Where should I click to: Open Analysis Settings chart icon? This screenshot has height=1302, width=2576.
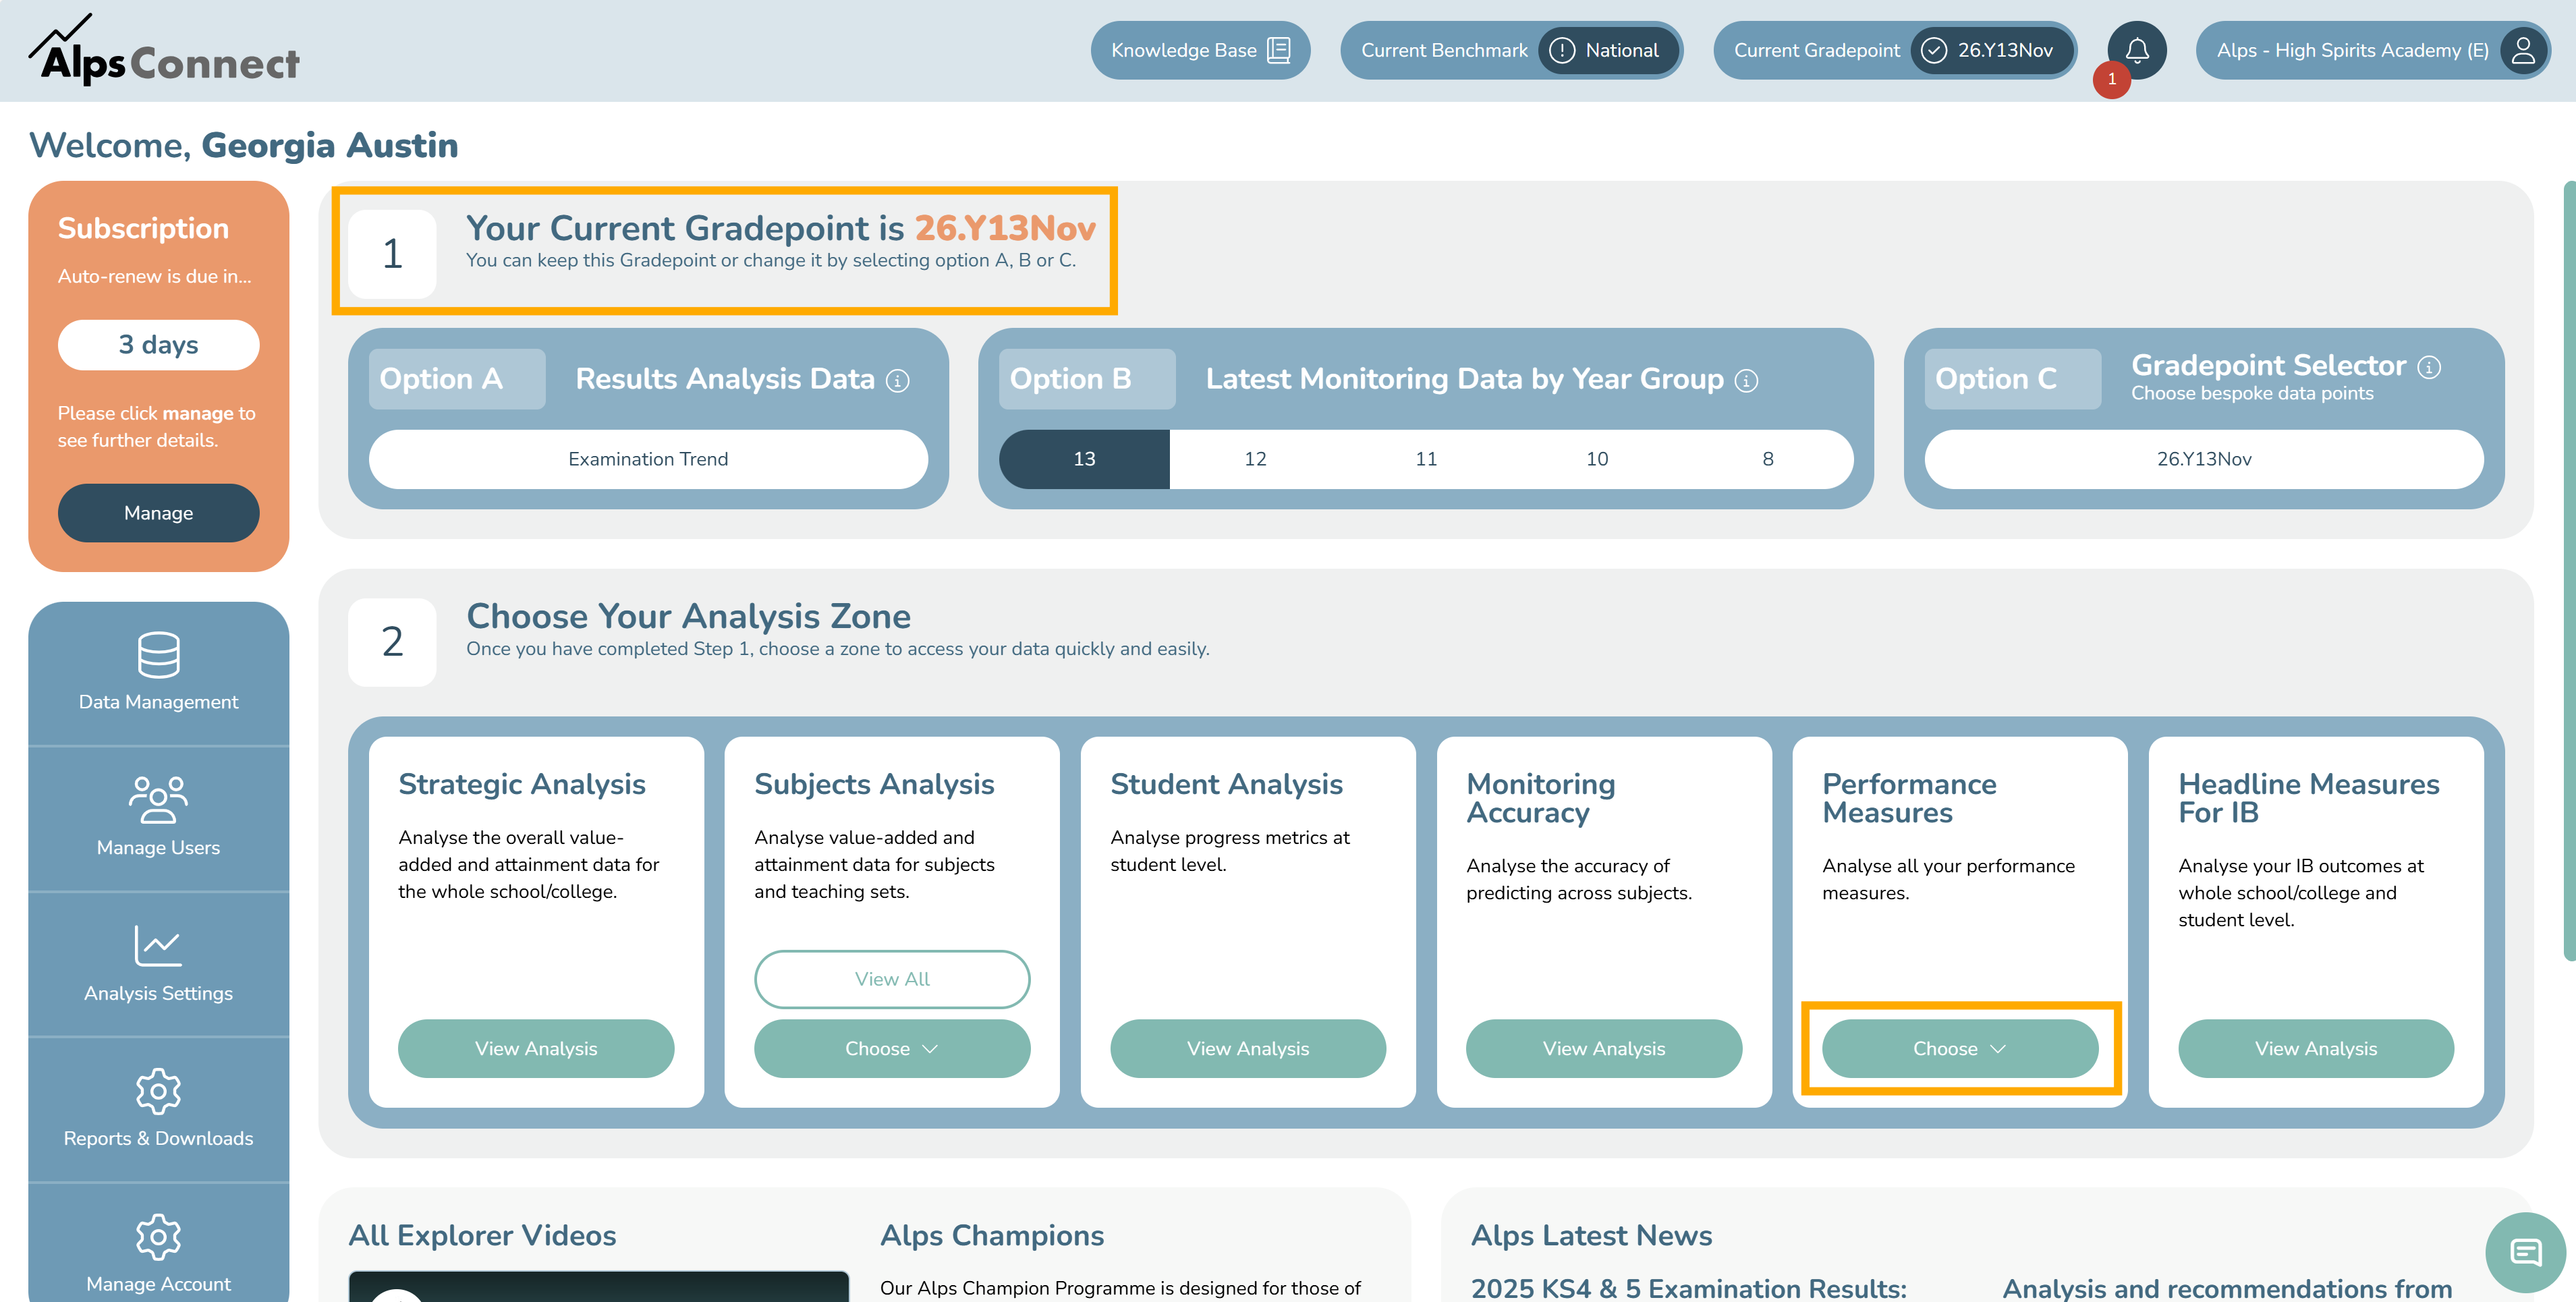(158, 946)
